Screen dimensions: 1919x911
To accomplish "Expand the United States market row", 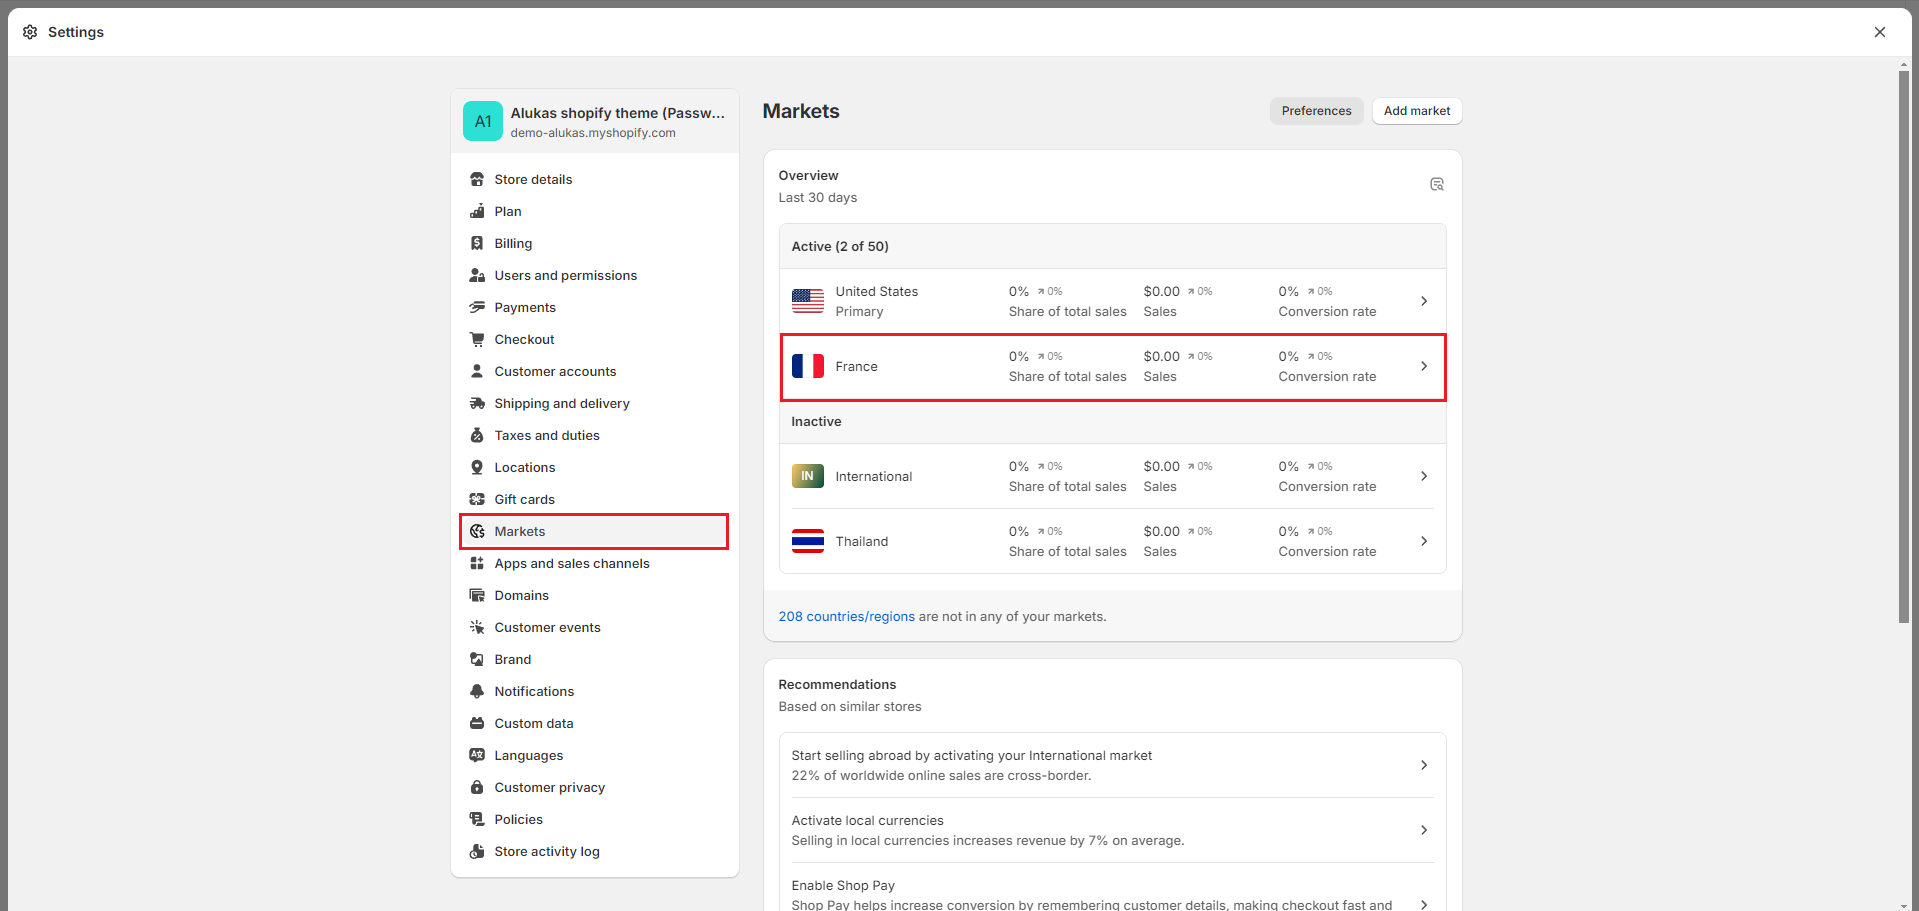I will 1423,301.
